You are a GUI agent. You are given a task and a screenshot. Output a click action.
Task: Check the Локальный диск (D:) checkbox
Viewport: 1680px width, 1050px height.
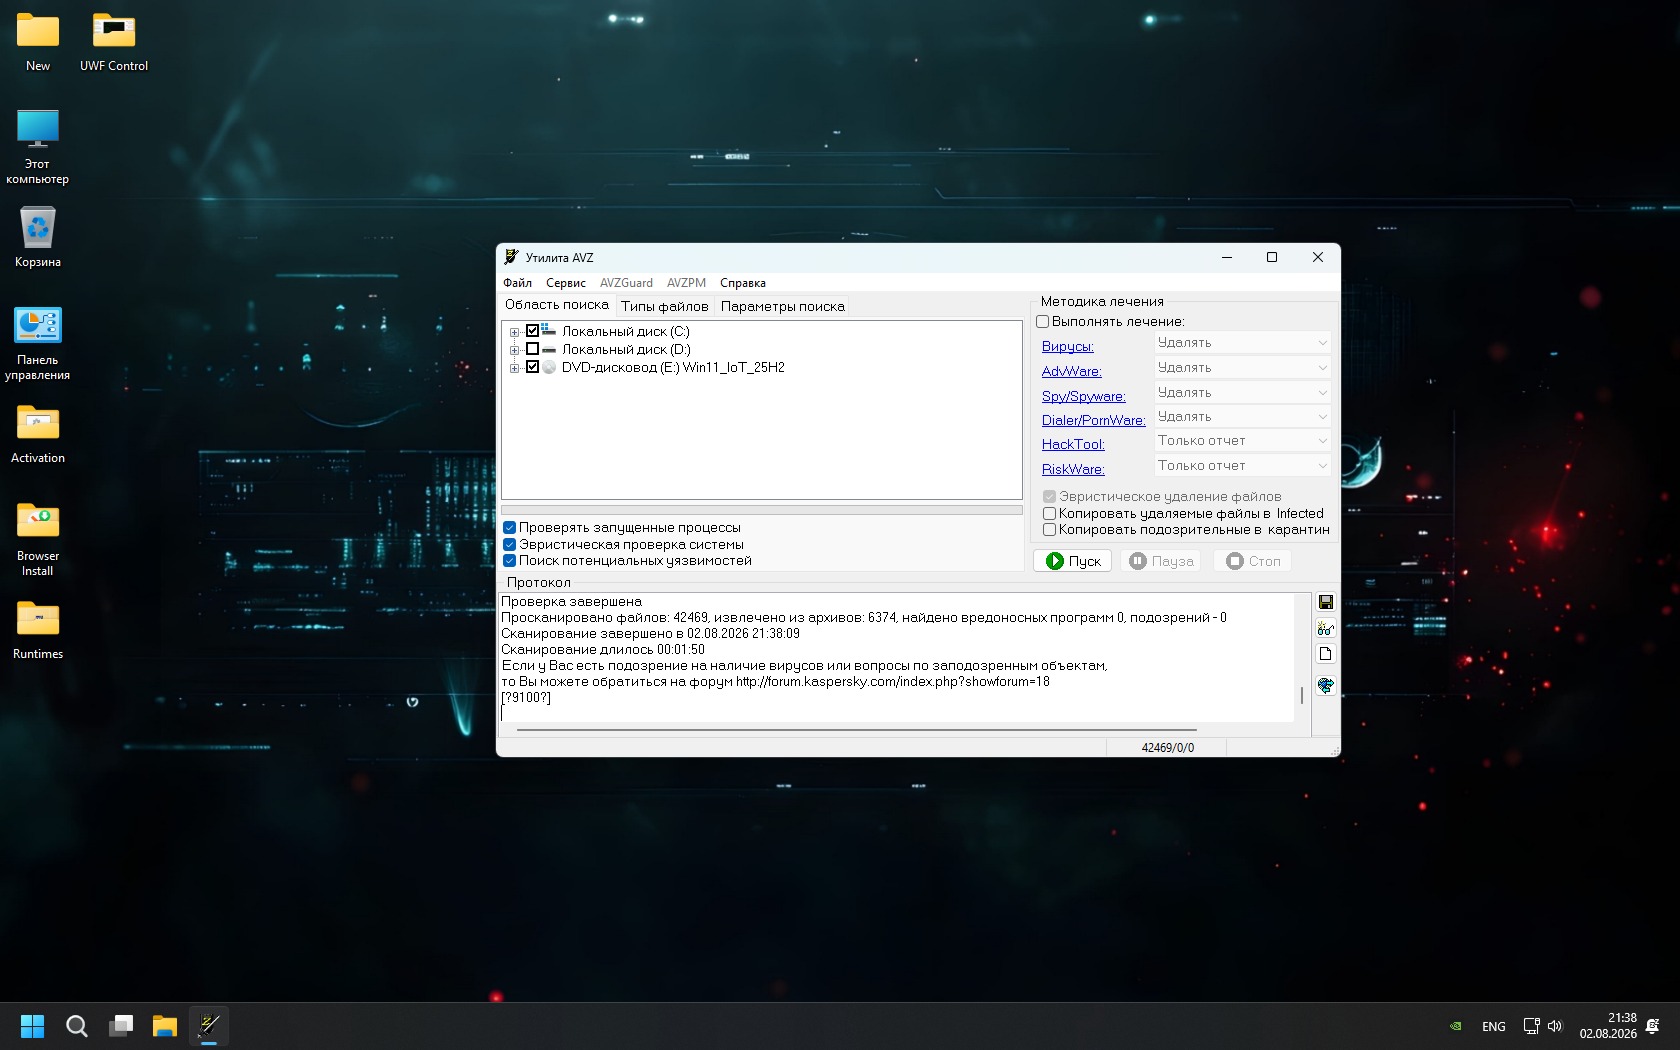click(x=532, y=349)
